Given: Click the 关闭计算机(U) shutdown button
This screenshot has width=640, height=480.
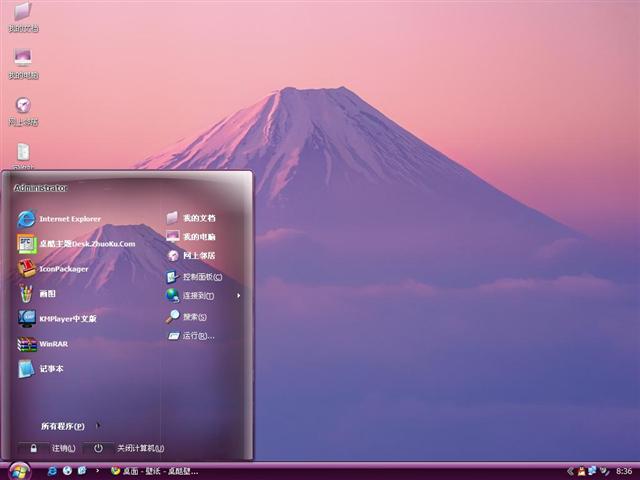Looking at the screenshot, I should click(124, 448).
